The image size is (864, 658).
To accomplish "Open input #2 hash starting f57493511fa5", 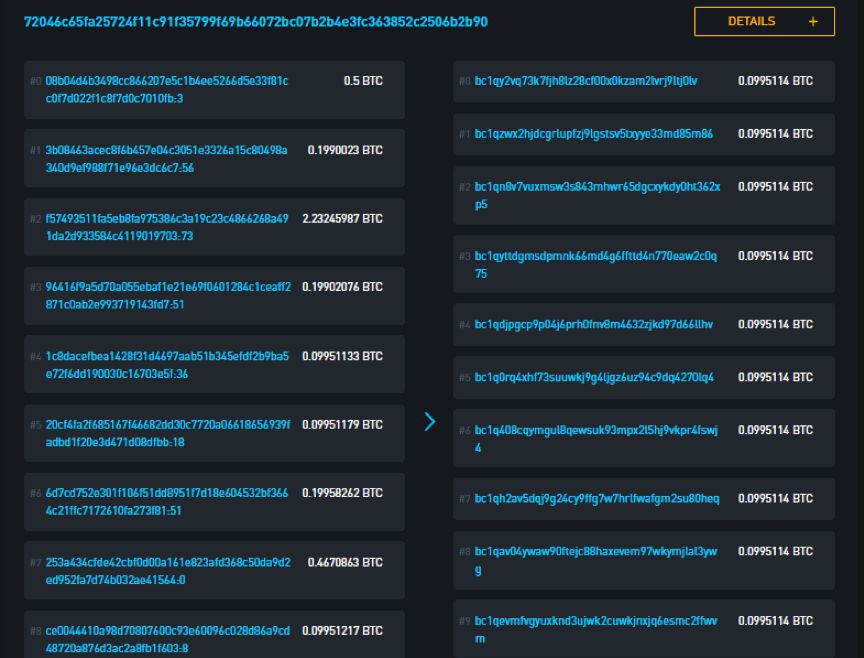I will coord(167,227).
